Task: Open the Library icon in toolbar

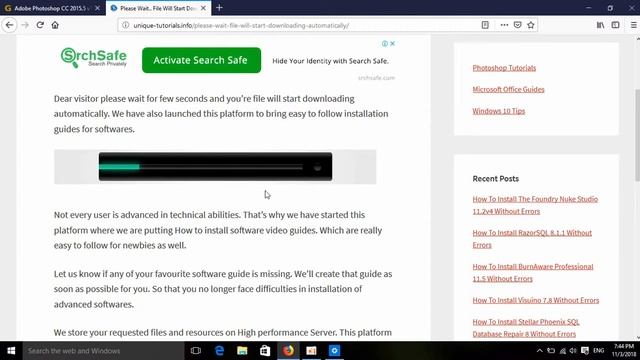Action: pos(600,25)
